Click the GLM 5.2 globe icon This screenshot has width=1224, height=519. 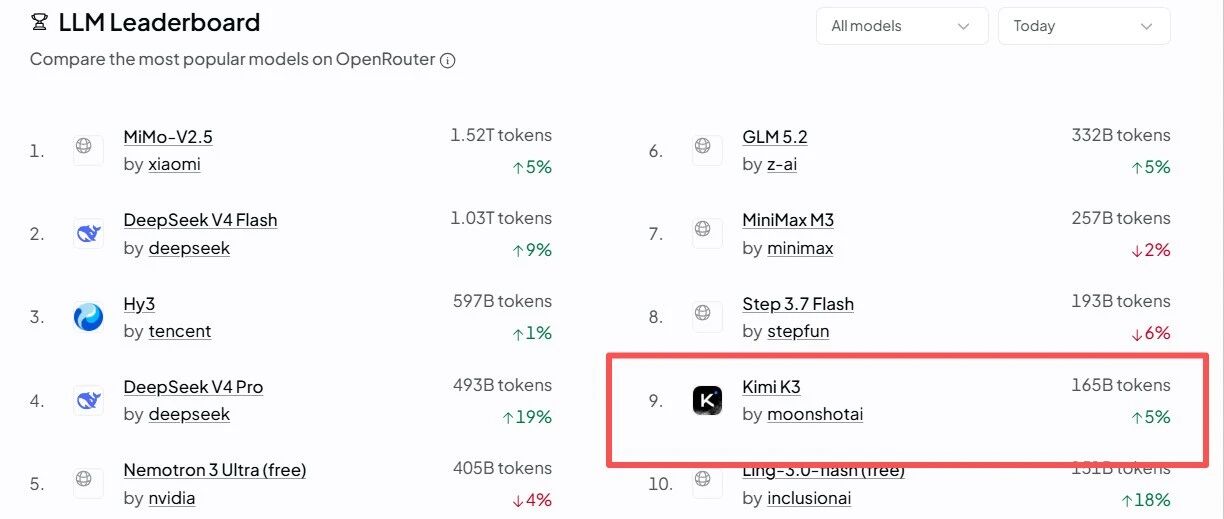click(707, 150)
